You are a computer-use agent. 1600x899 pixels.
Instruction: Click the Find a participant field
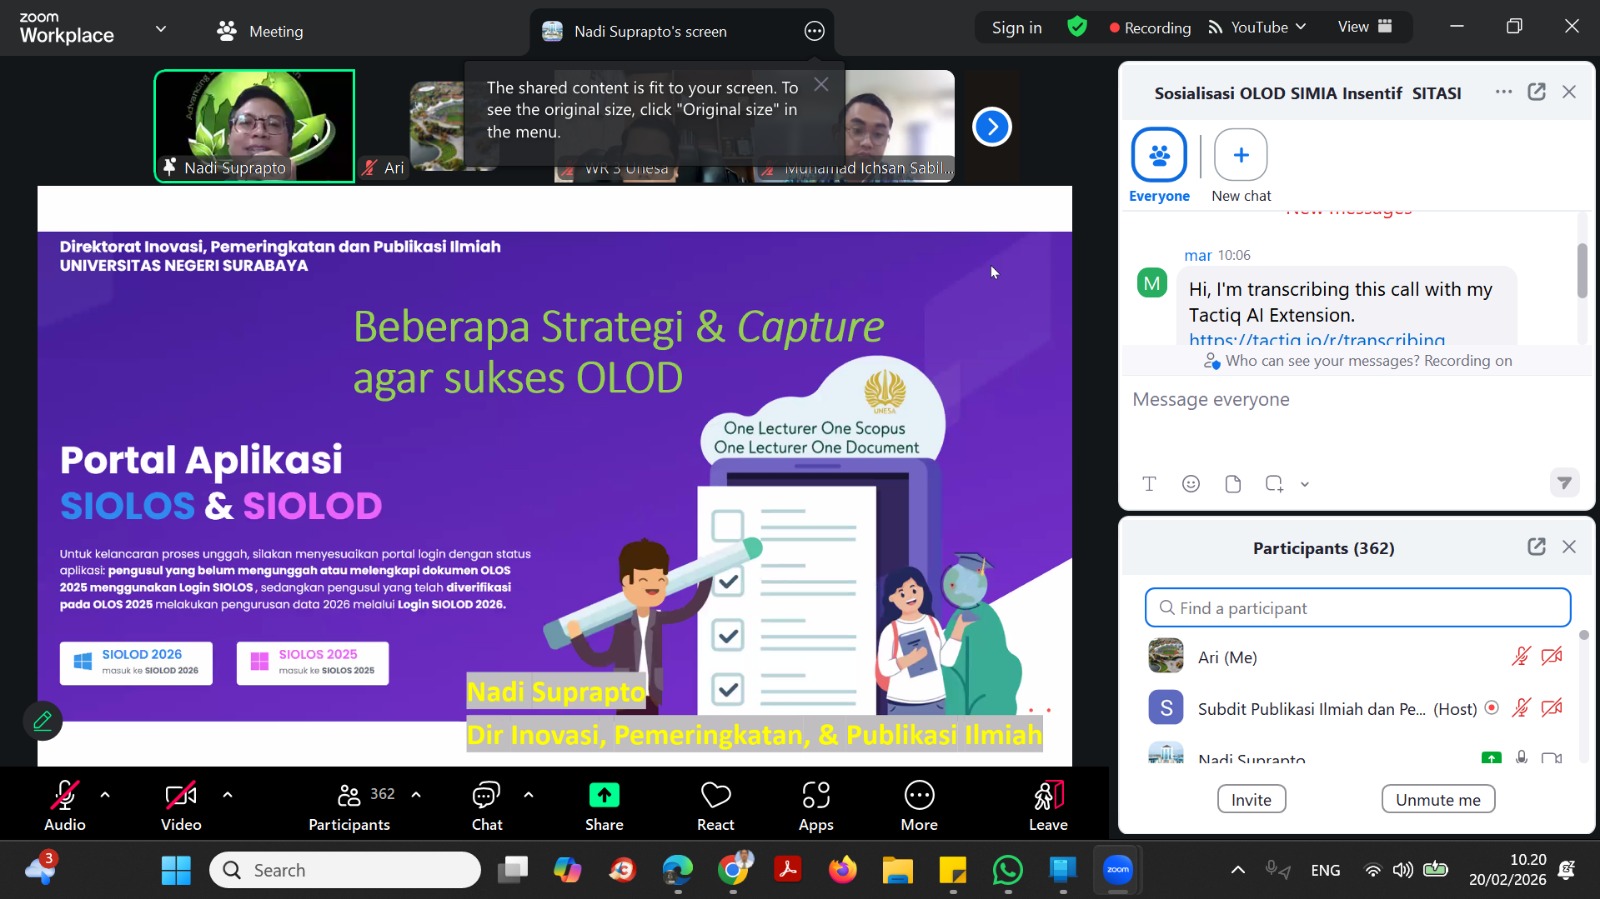pyautogui.click(x=1357, y=608)
